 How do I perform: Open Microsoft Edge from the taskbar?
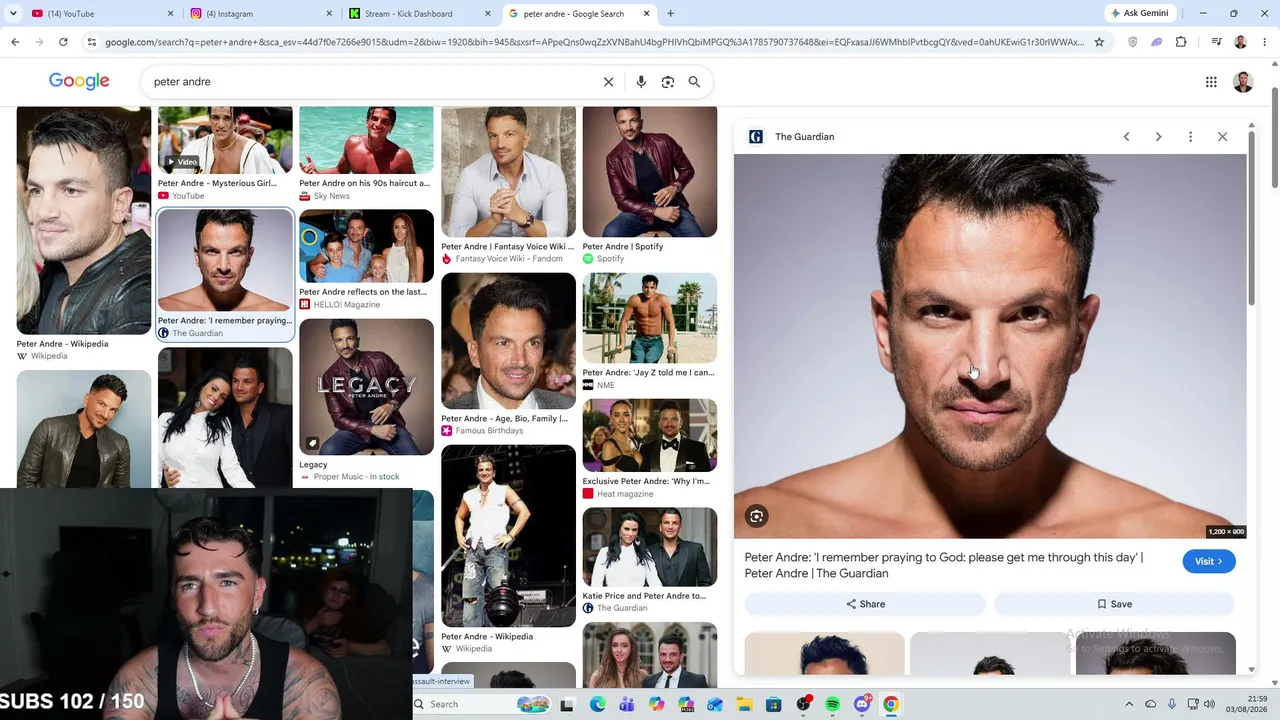pyautogui.click(x=598, y=704)
